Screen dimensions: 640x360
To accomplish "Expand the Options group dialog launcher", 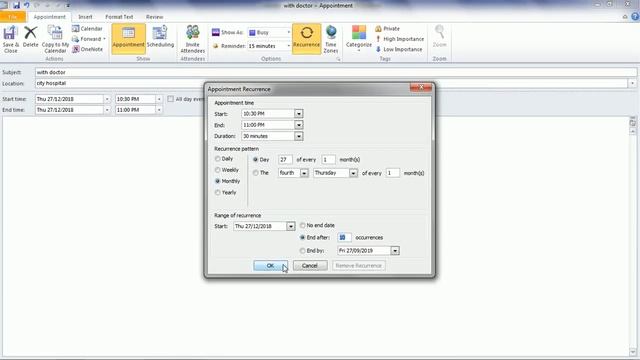I will coord(338,59).
